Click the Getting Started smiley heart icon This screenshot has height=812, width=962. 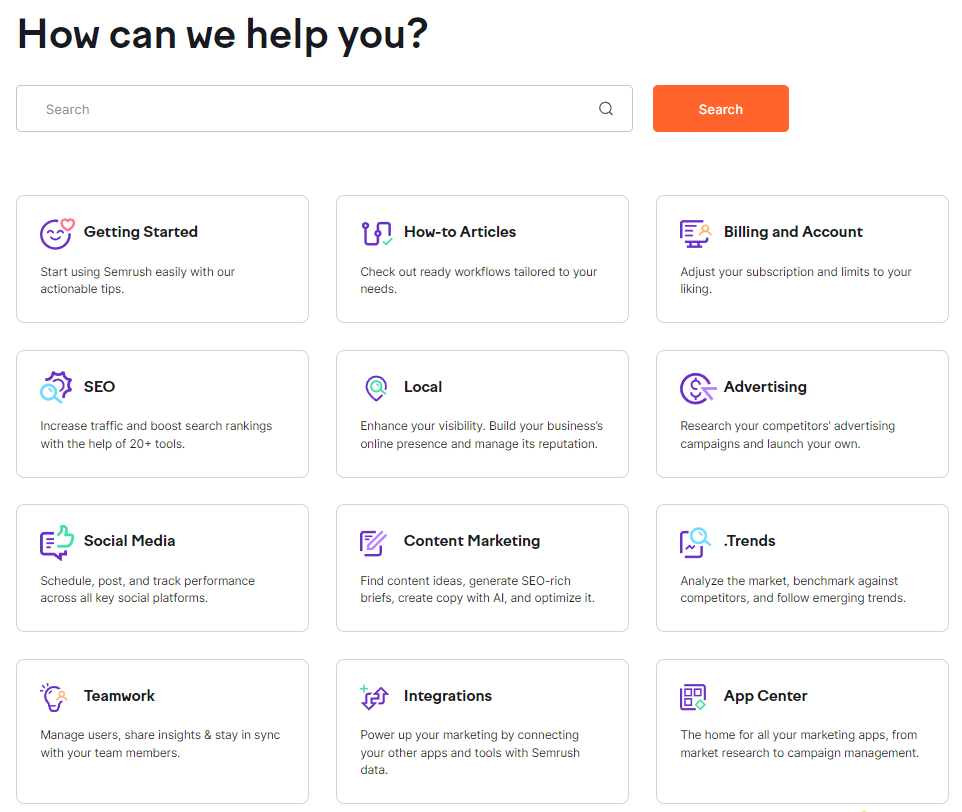[57, 234]
